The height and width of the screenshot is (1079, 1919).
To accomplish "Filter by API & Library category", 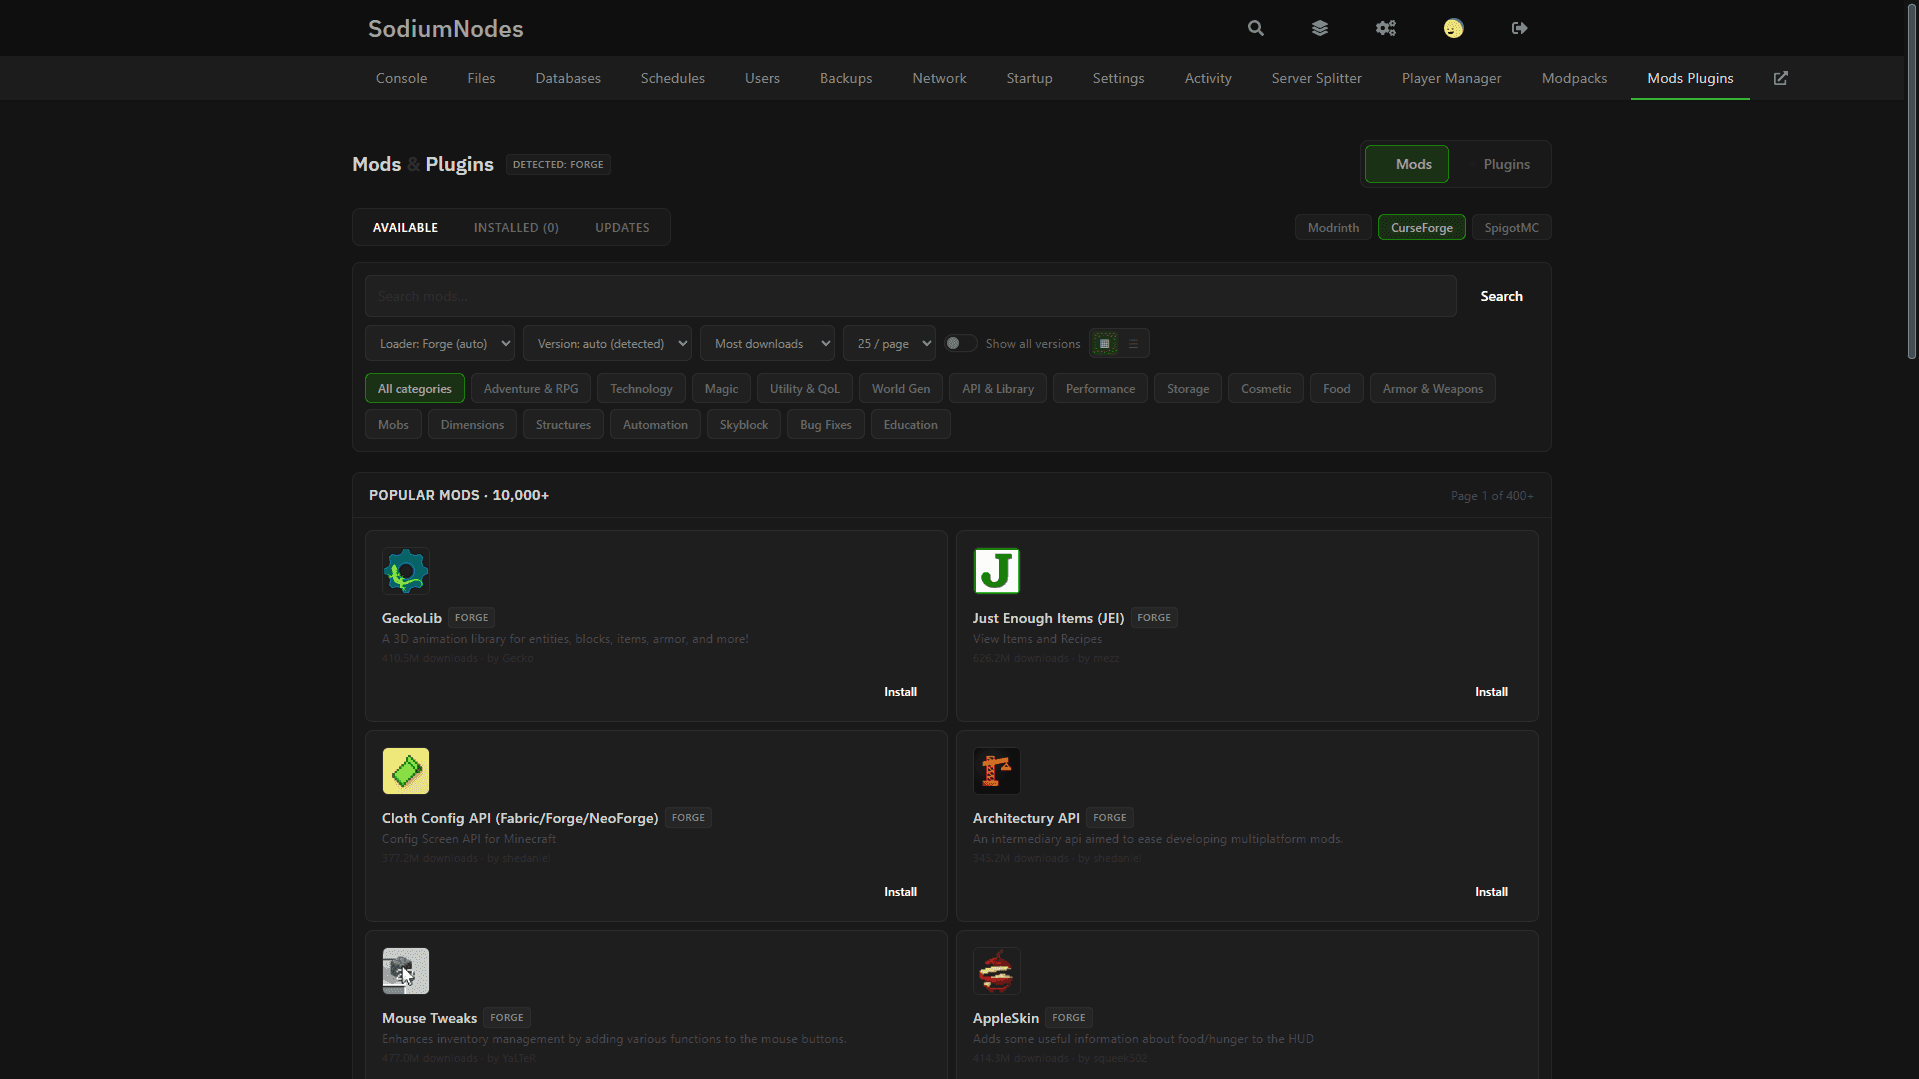I will point(998,389).
